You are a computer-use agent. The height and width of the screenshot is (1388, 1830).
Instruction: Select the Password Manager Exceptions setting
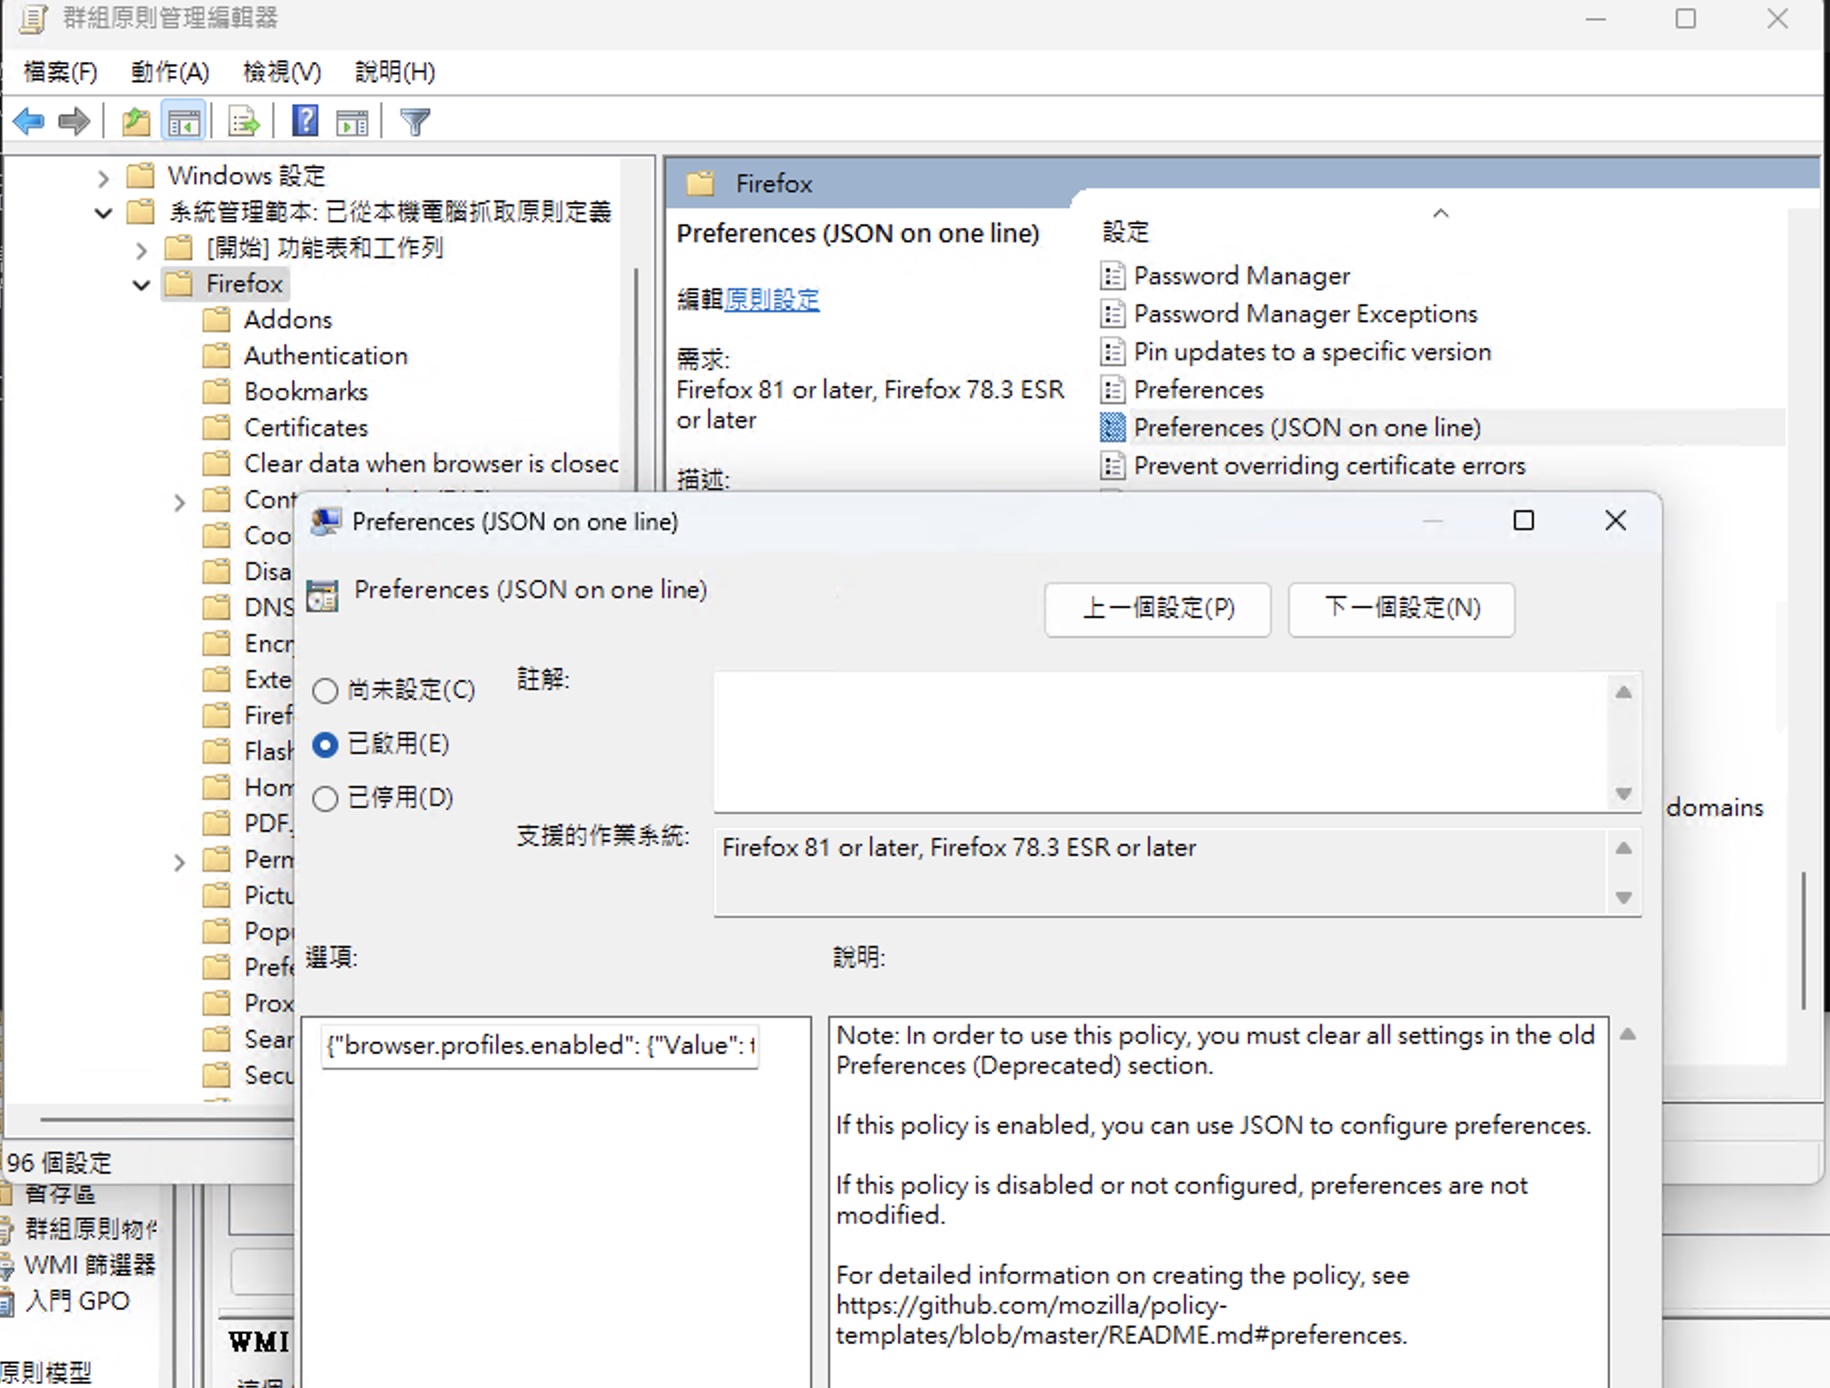pyautogui.click(x=1305, y=313)
